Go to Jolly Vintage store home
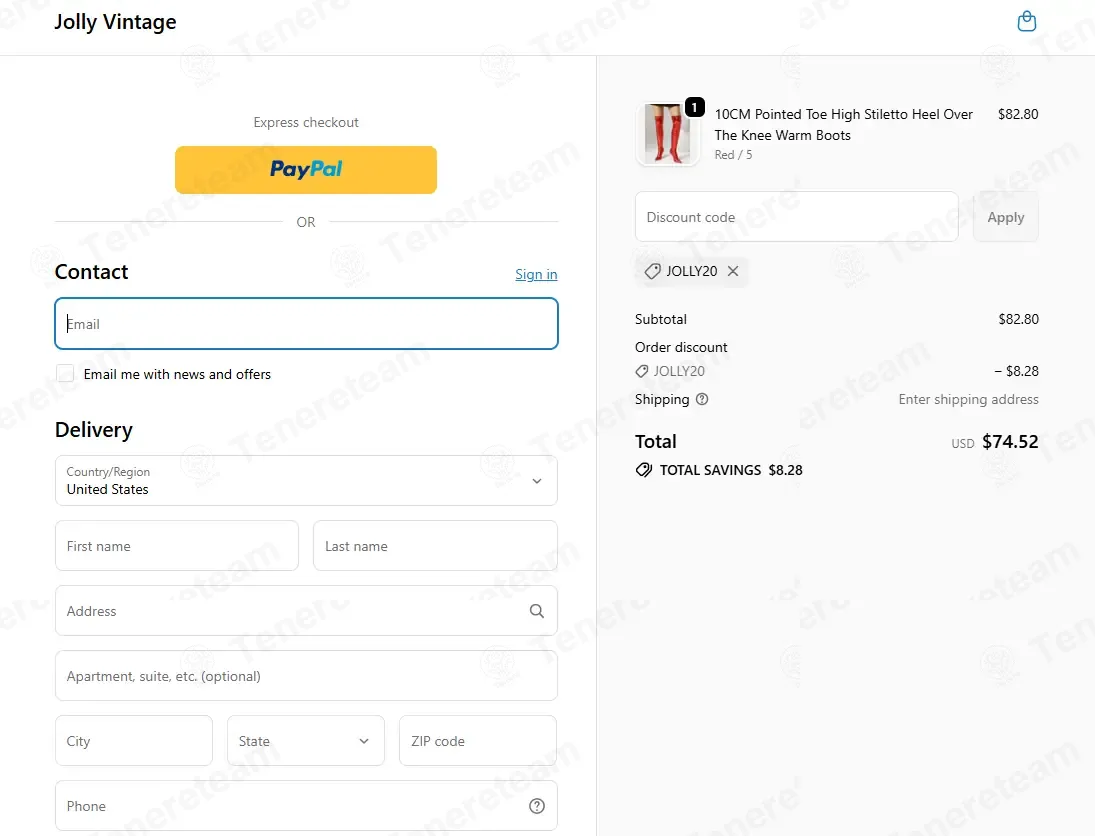 coord(115,22)
